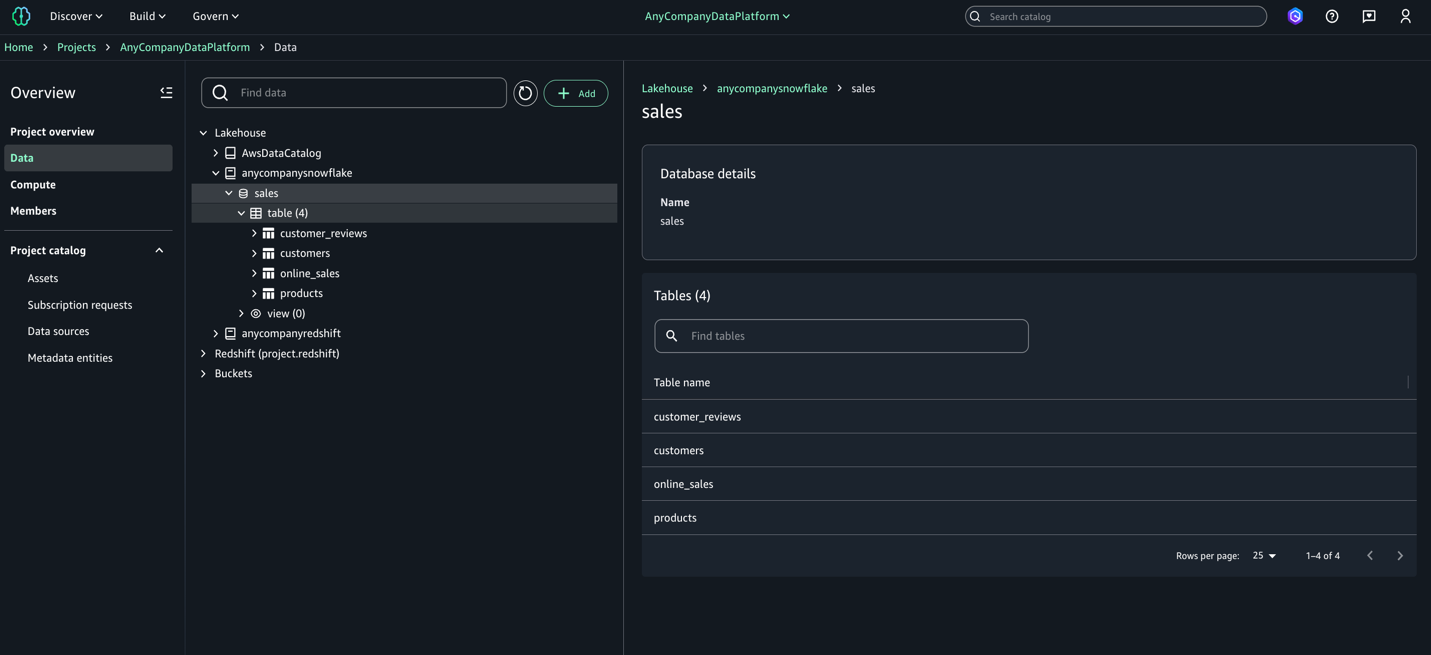Screen dimensions: 1431x655
Task: Open the help question mark icon
Action: coord(1332,16)
